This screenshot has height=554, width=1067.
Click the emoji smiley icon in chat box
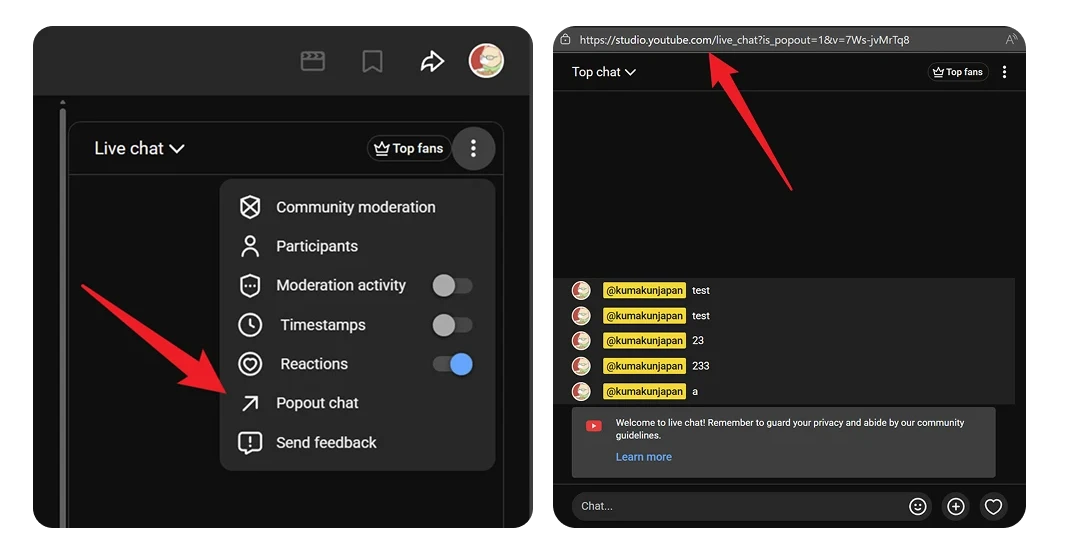point(917,507)
